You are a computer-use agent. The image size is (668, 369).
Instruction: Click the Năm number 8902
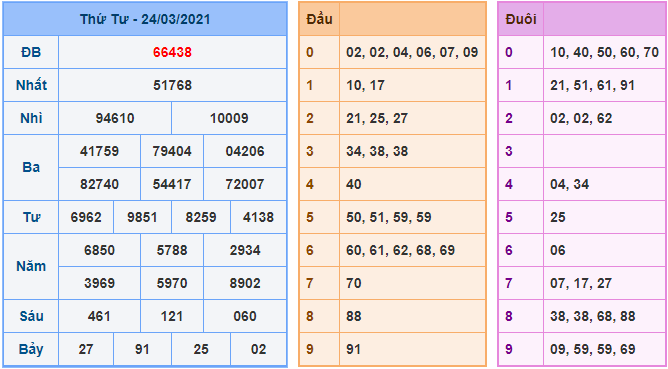tap(245, 283)
